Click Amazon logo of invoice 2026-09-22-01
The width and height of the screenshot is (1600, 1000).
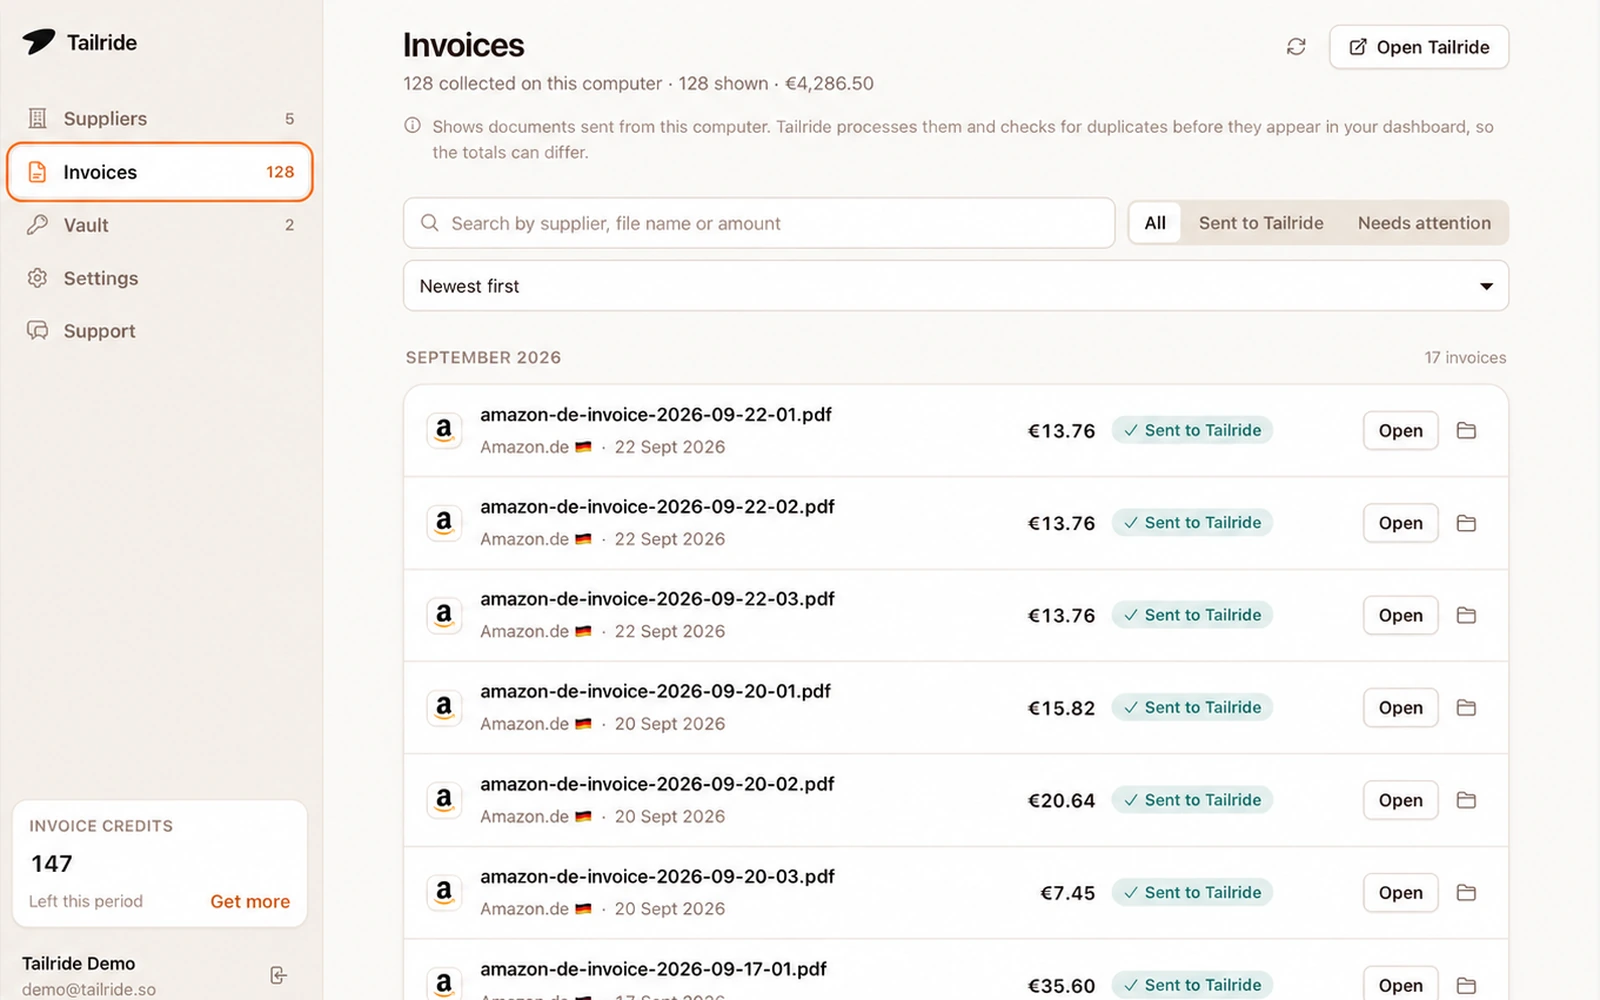pyautogui.click(x=444, y=431)
